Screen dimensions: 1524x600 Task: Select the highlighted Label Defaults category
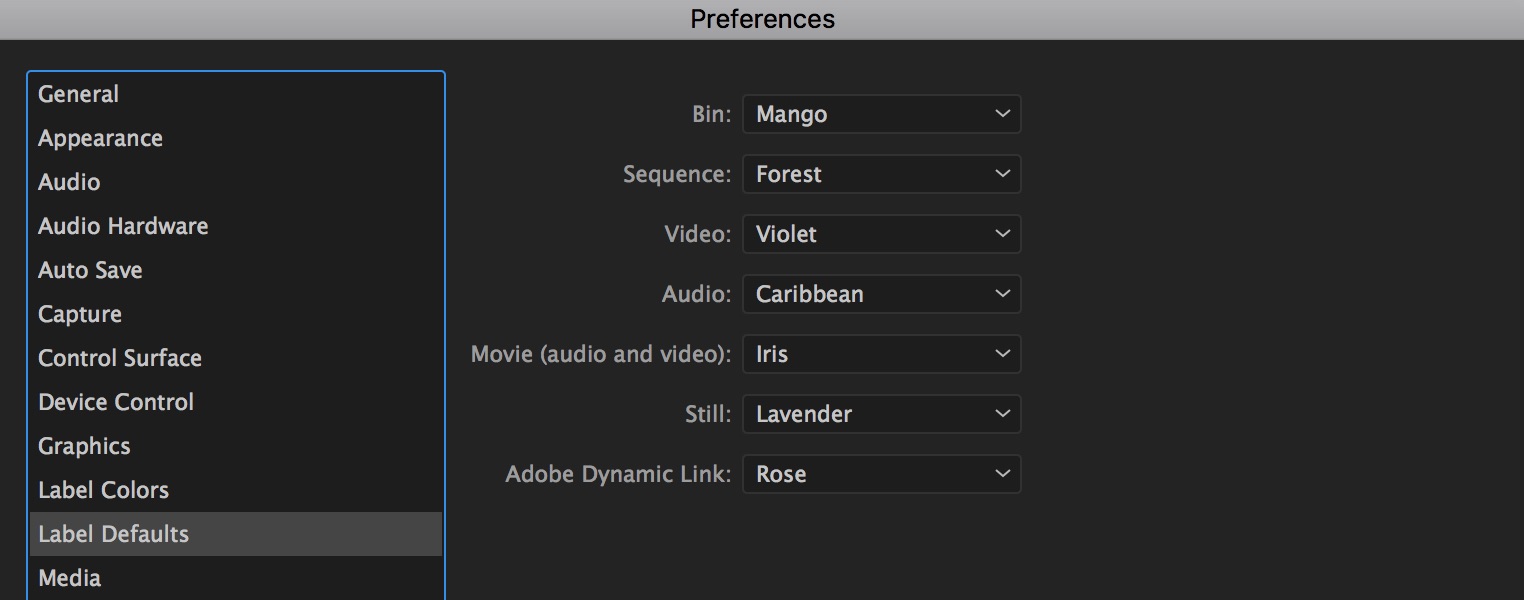236,534
